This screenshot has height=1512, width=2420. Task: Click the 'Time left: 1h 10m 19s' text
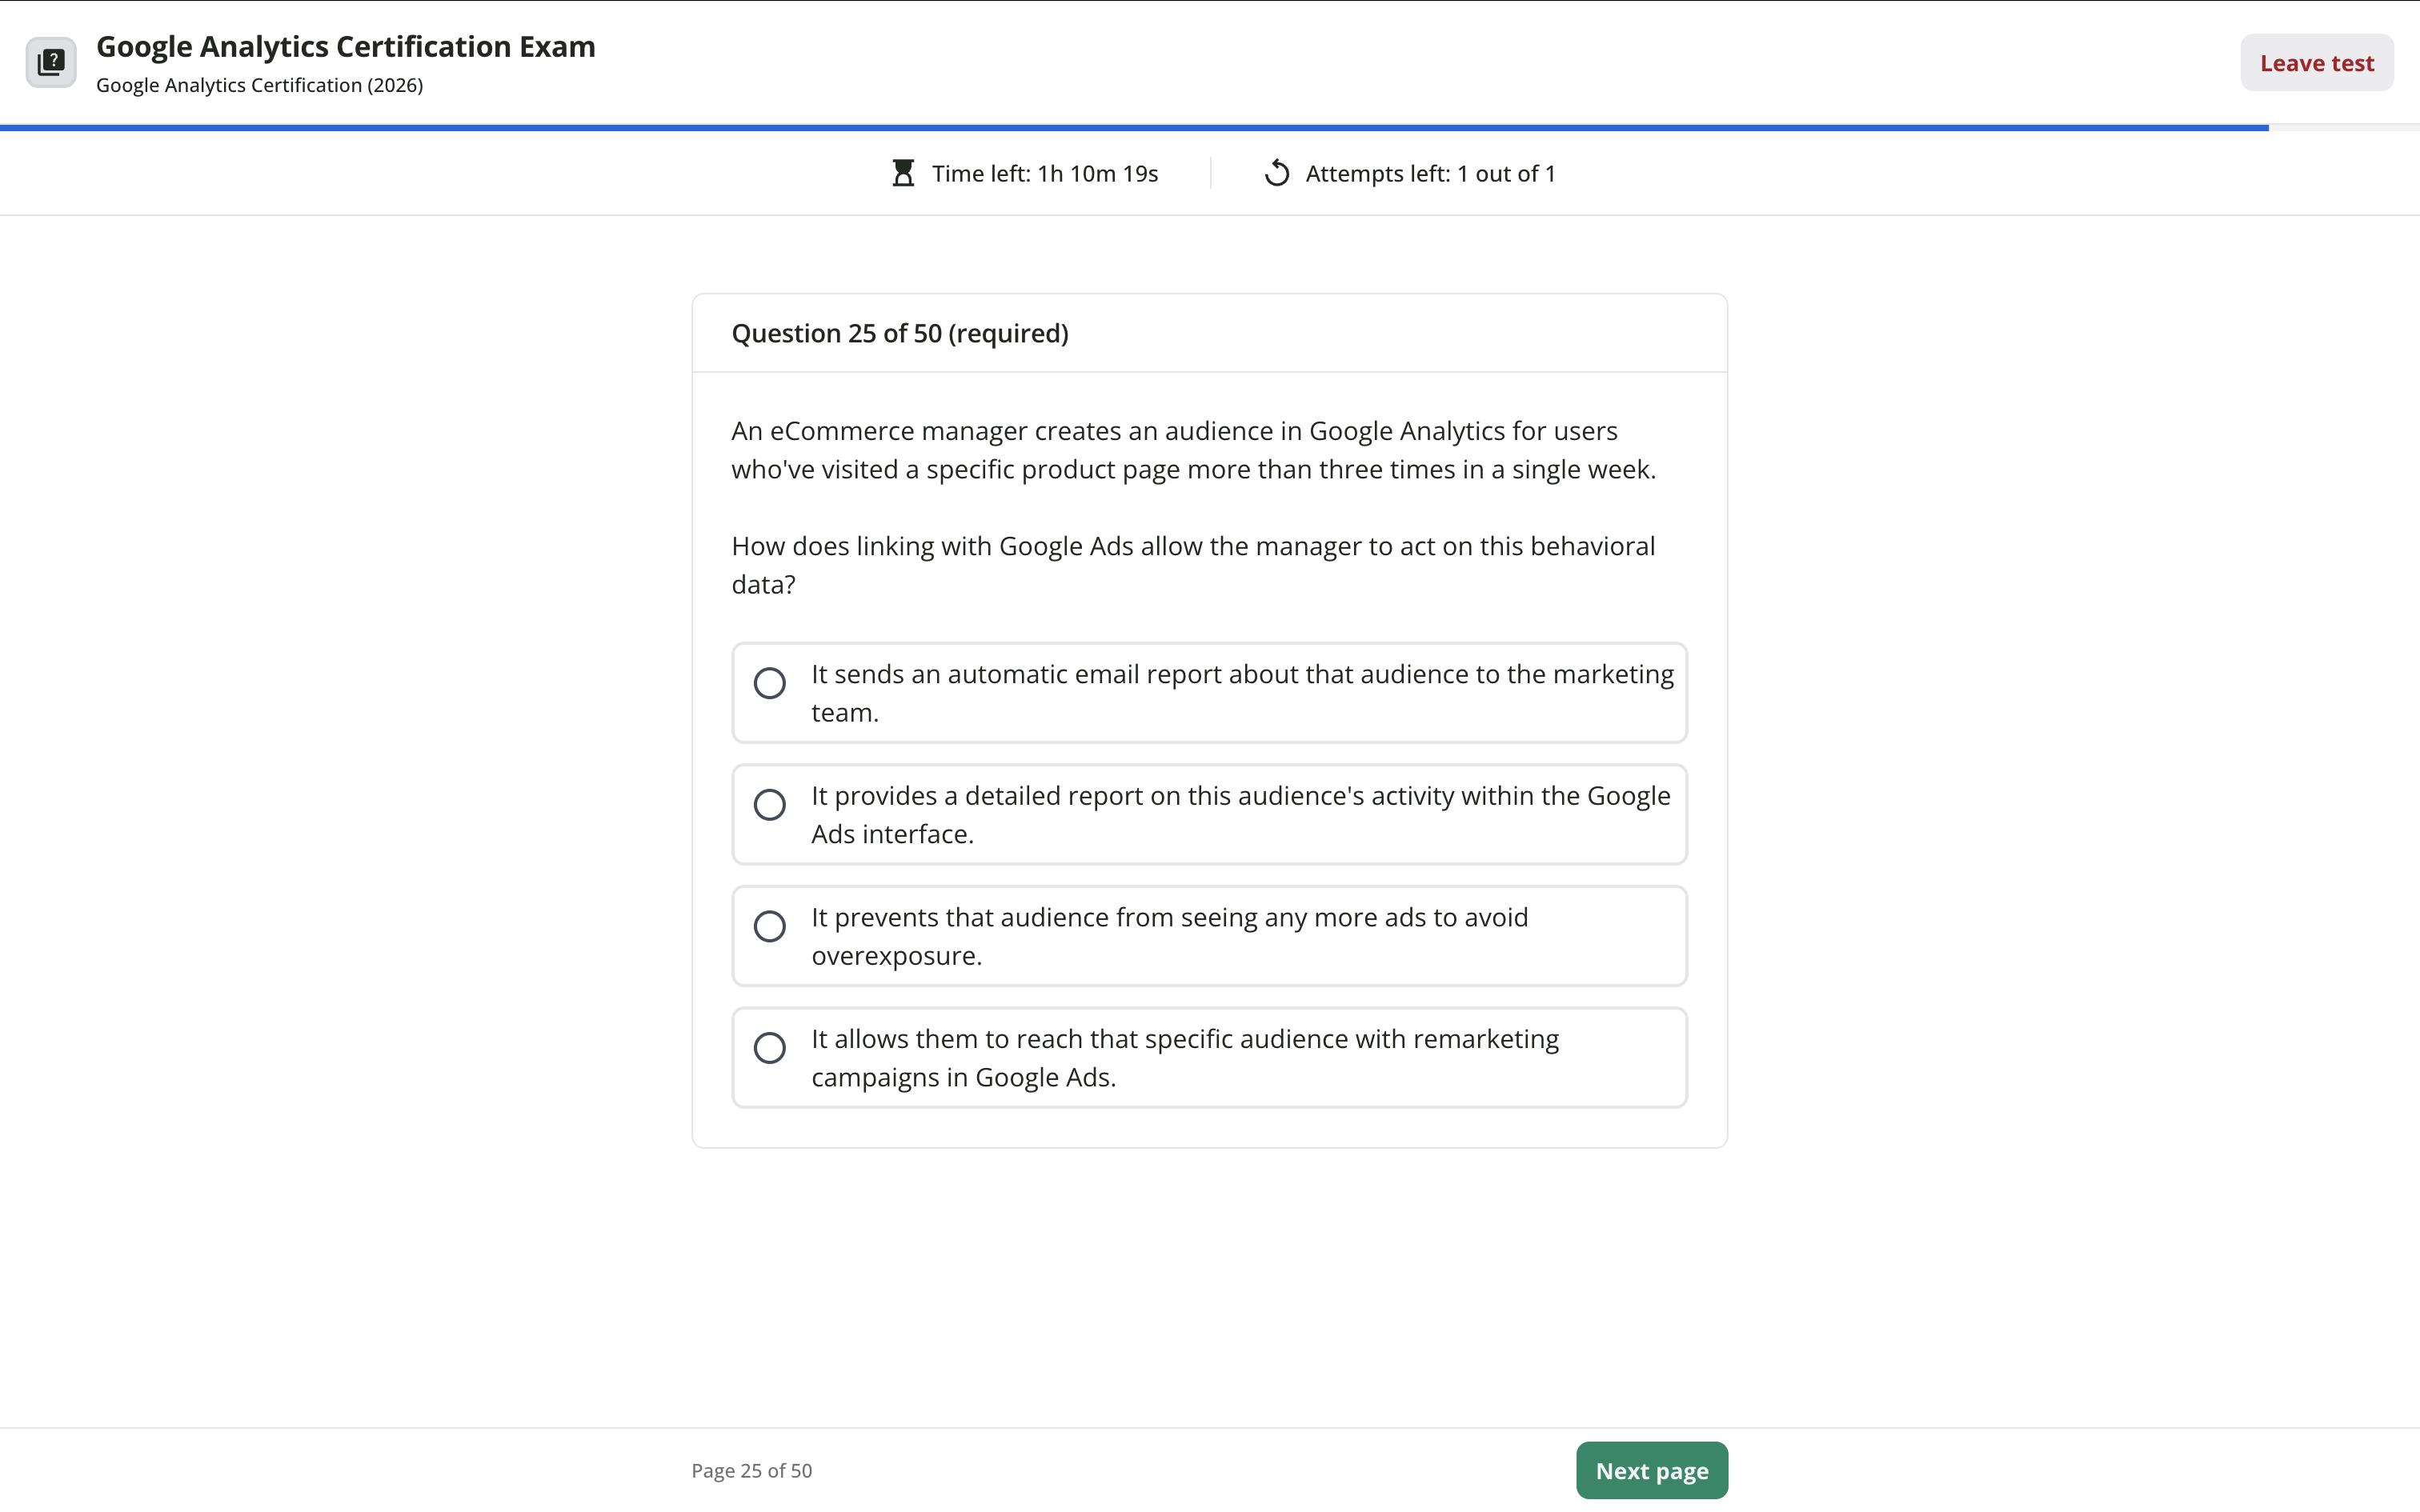(1045, 173)
